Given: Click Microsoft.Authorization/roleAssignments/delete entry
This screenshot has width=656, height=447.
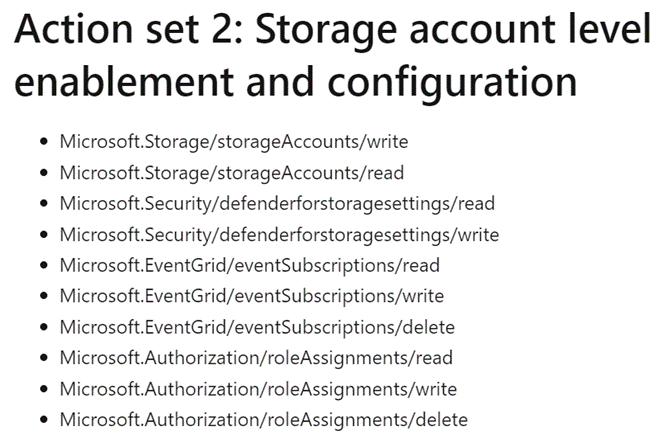Looking at the screenshot, I should point(264,420).
